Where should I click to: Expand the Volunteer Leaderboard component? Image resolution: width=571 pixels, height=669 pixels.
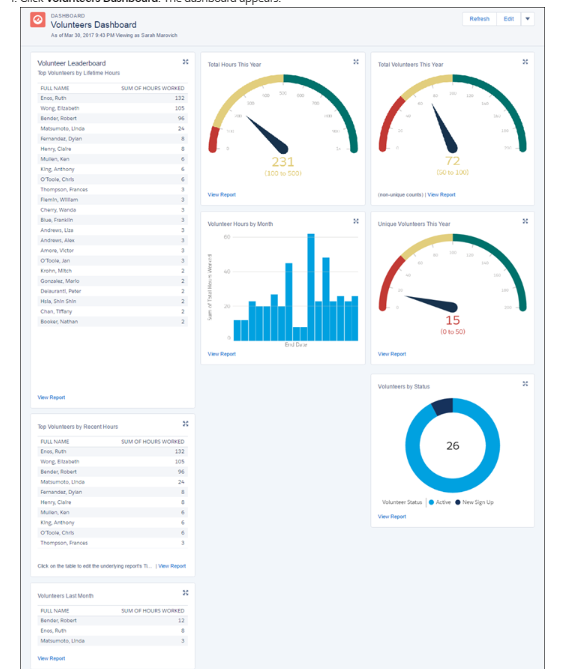186,62
